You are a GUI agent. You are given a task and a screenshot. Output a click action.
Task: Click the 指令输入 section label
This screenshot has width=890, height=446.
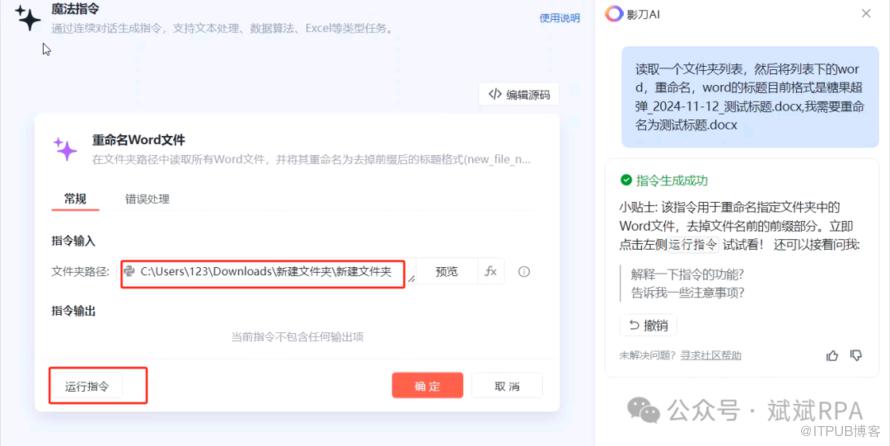tap(73, 241)
